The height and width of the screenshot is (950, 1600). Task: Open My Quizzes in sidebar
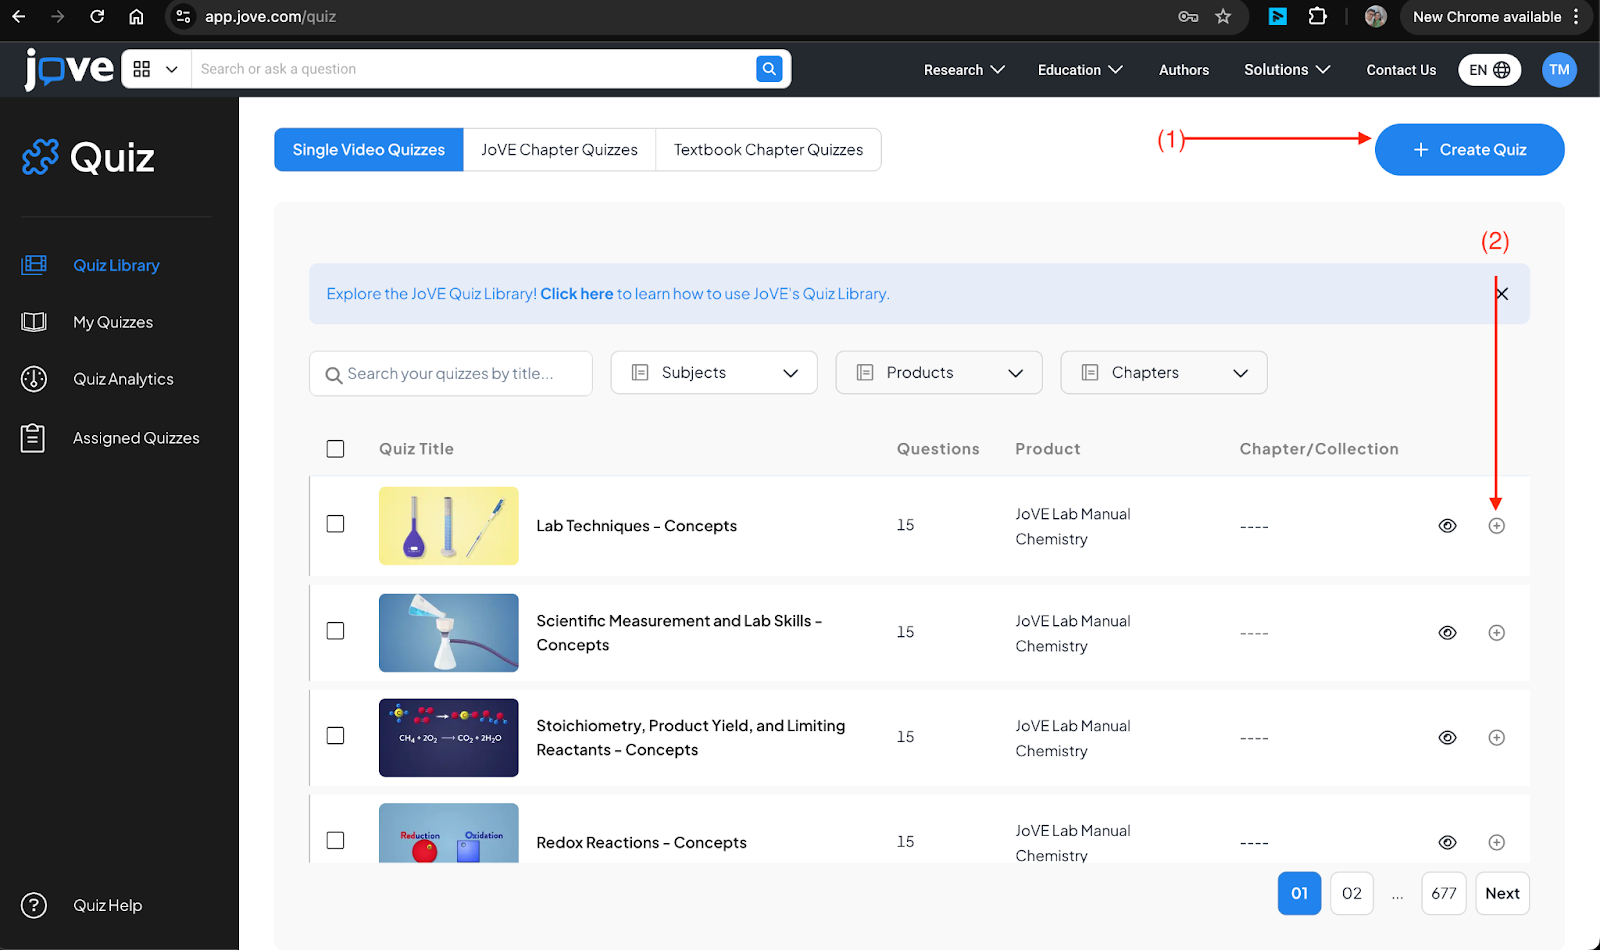pyautogui.click(x=113, y=322)
